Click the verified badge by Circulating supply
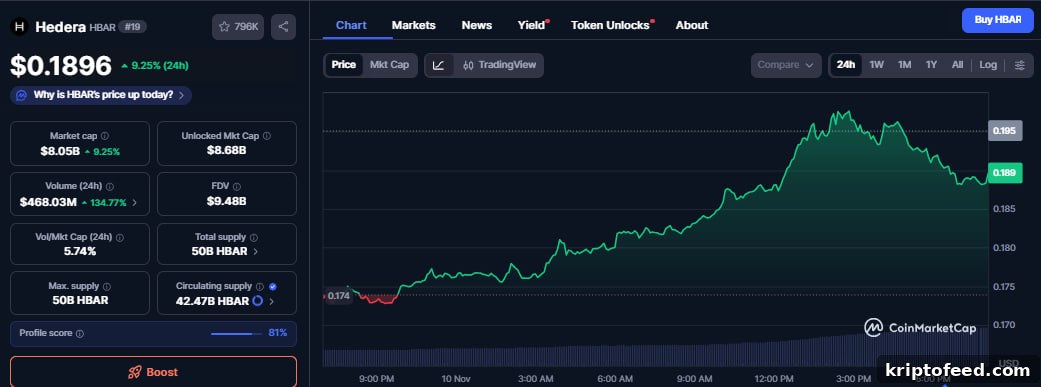 click(x=273, y=286)
